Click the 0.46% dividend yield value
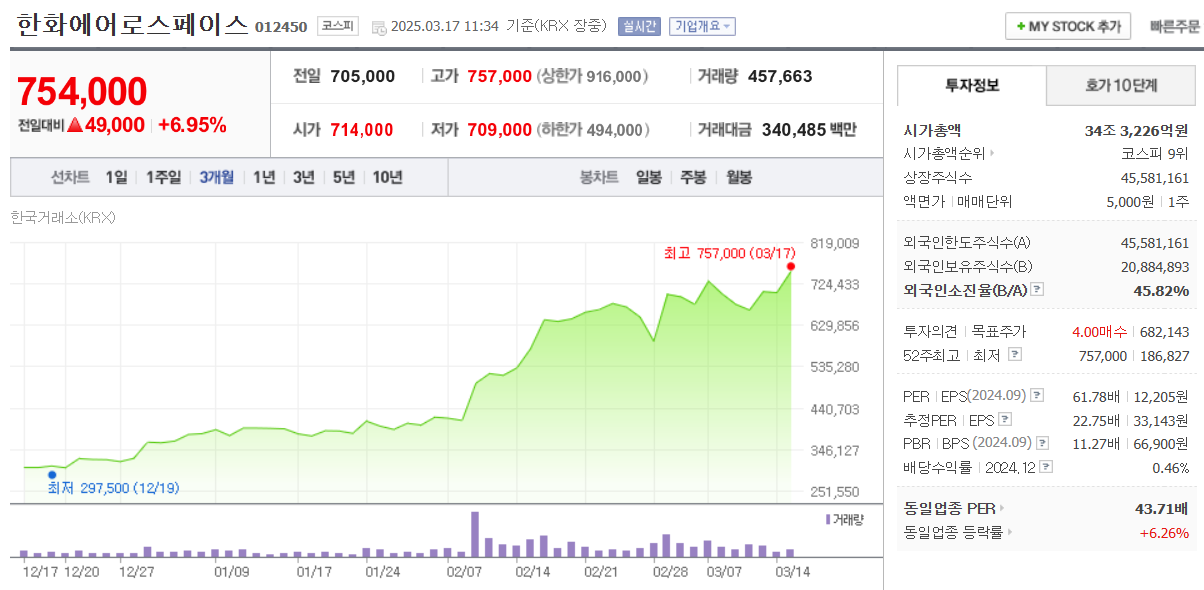The height and width of the screenshot is (590, 1204). point(1170,467)
